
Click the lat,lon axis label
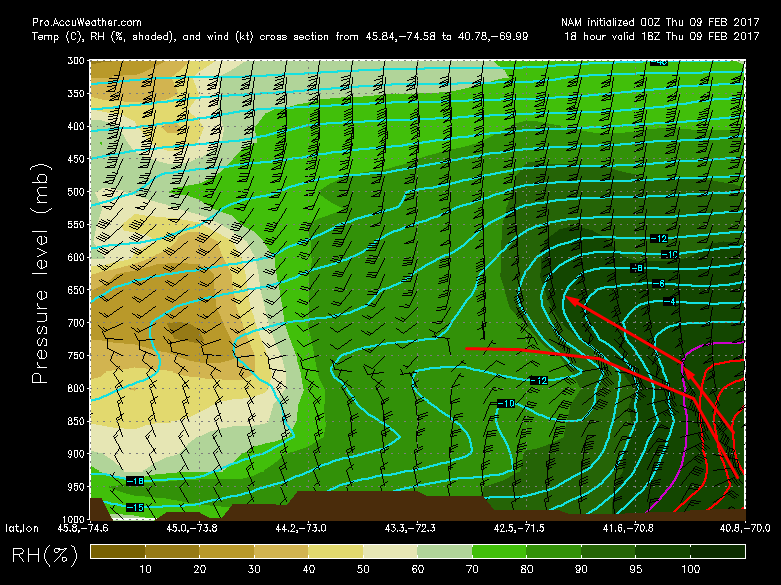tap(24, 527)
